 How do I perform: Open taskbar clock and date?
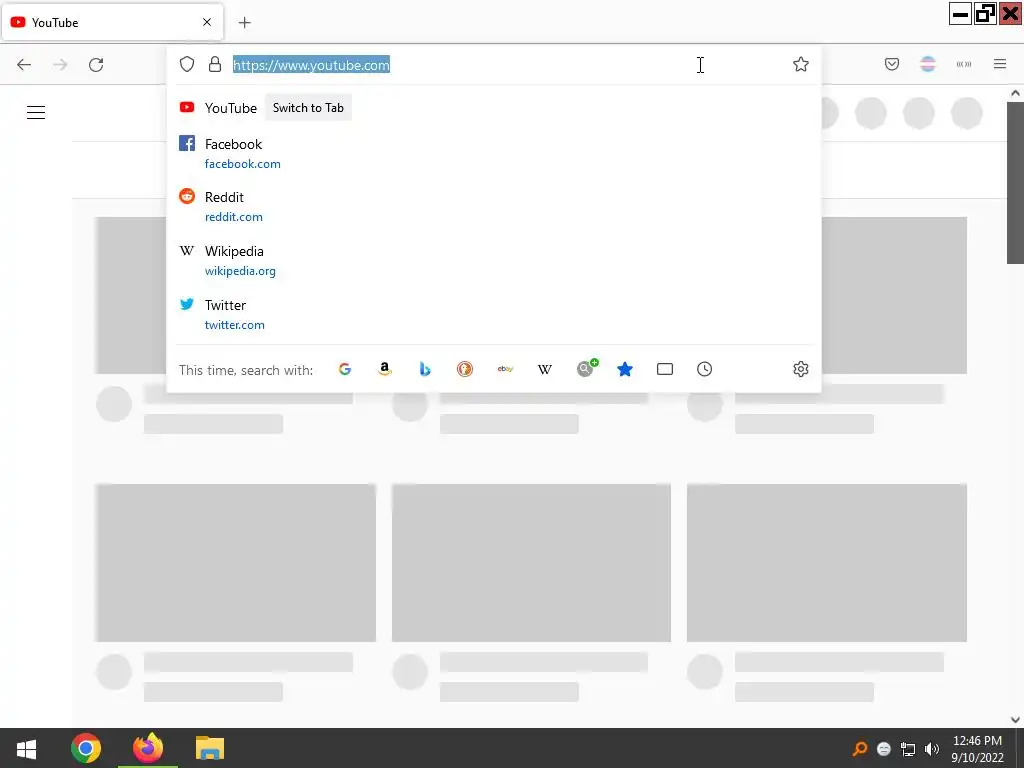tap(977, 748)
